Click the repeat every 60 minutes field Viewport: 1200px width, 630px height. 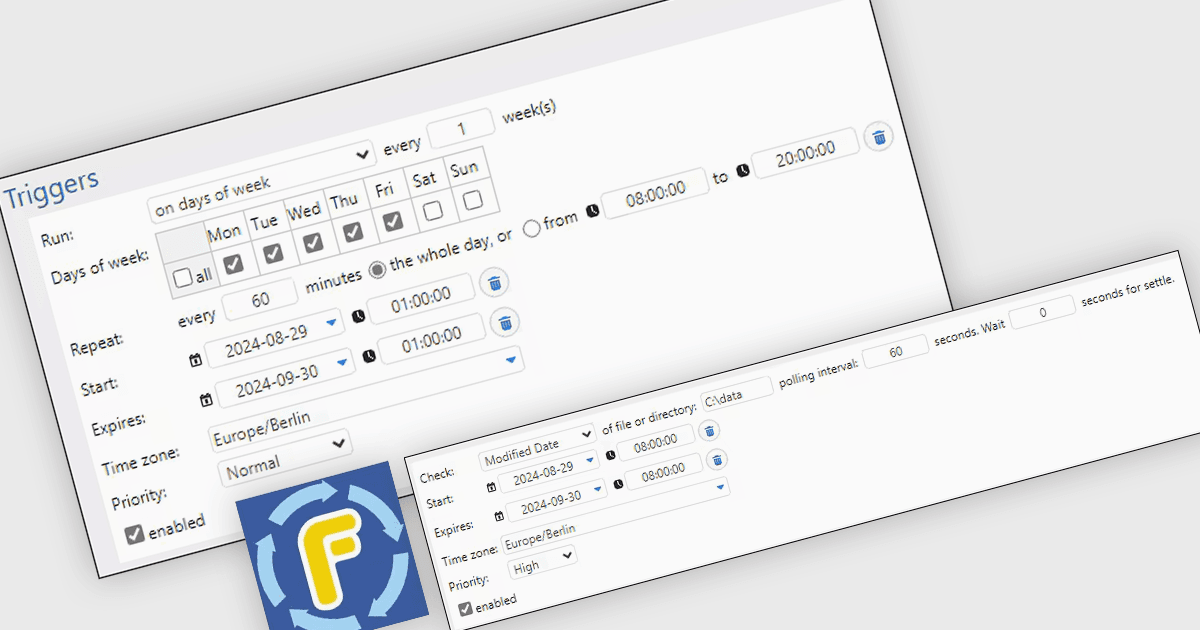[x=260, y=300]
